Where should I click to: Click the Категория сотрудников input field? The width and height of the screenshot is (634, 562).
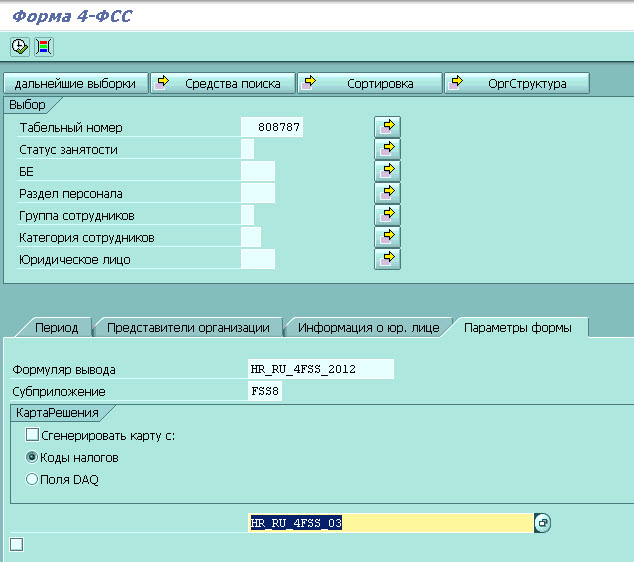[251, 237]
